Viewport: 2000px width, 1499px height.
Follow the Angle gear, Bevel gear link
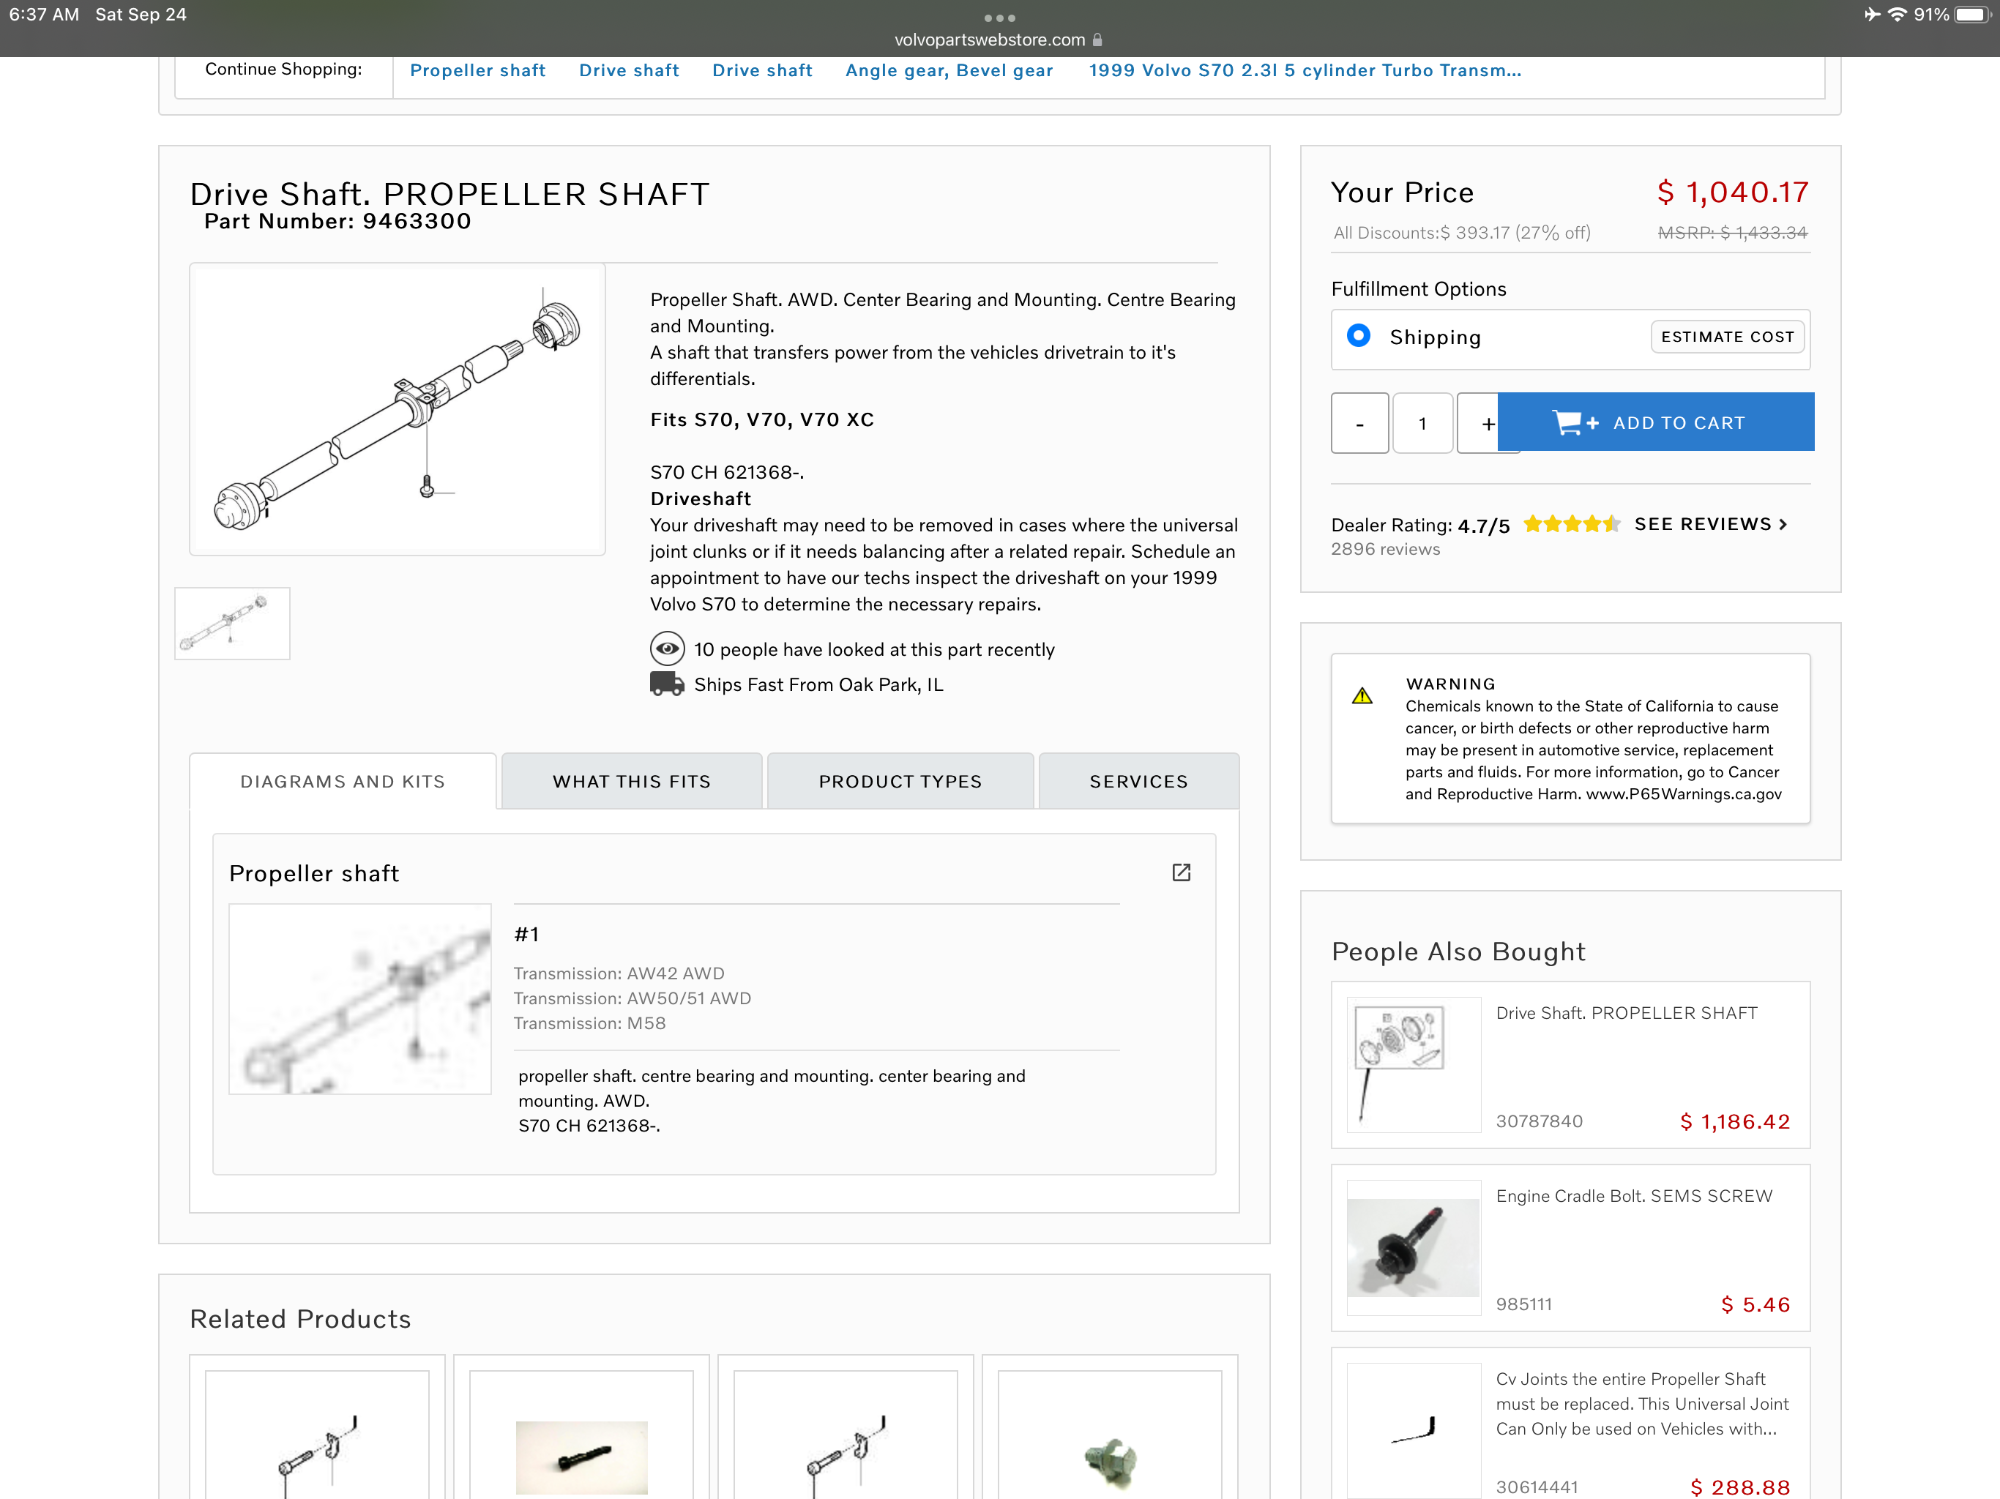click(949, 70)
